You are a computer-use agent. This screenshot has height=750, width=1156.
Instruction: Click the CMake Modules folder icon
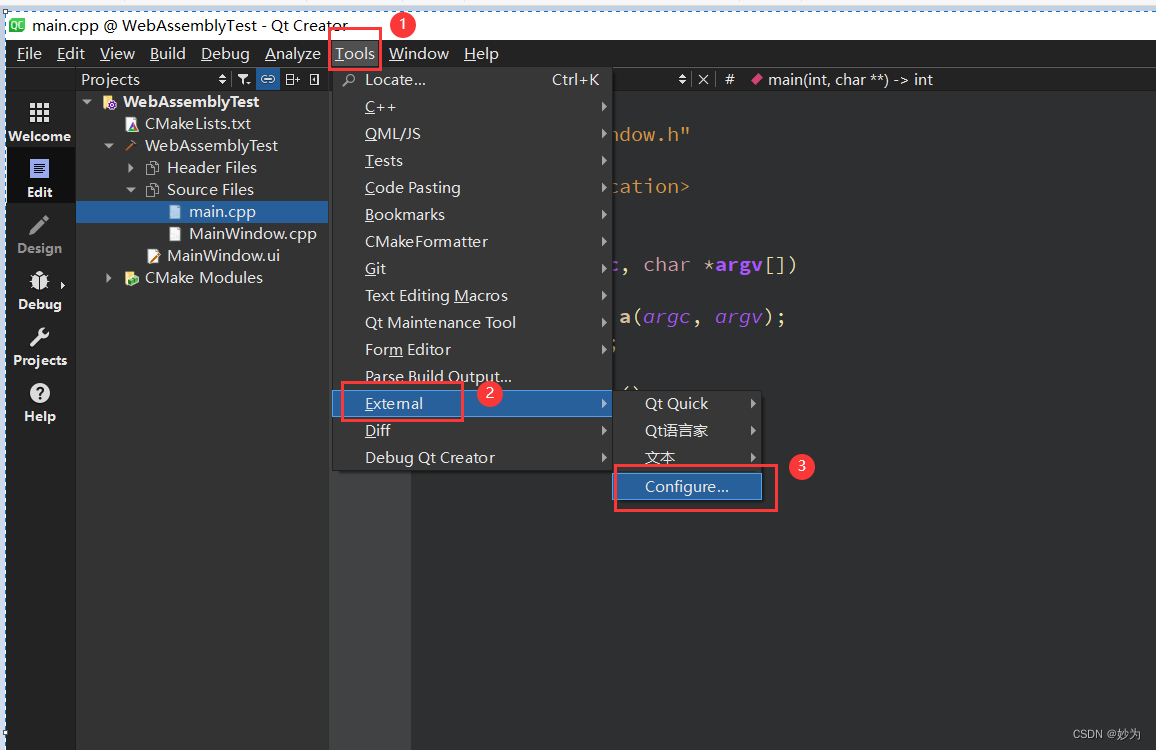click(132, 278)
